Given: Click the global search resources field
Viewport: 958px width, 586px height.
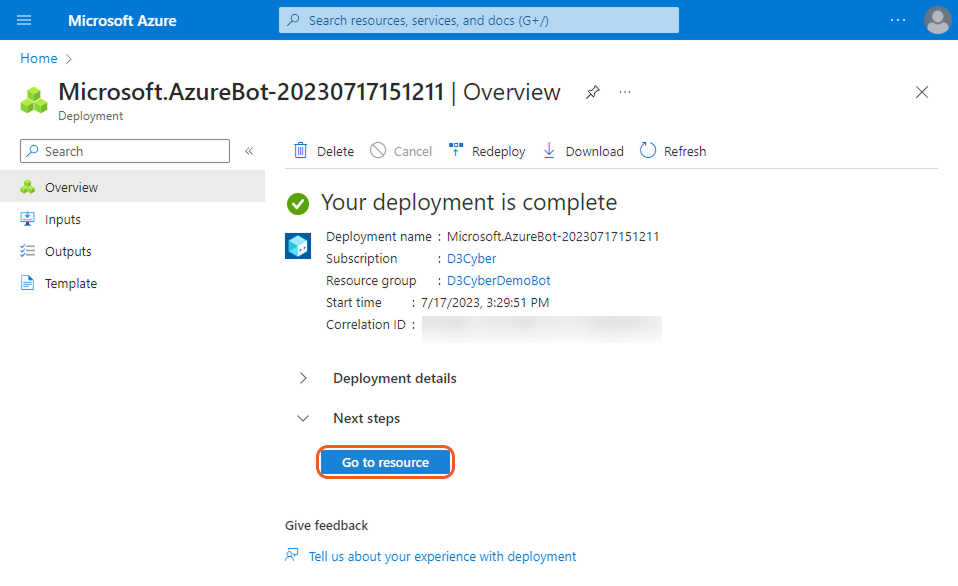Looking at the screenshot, I should point(478,20).
